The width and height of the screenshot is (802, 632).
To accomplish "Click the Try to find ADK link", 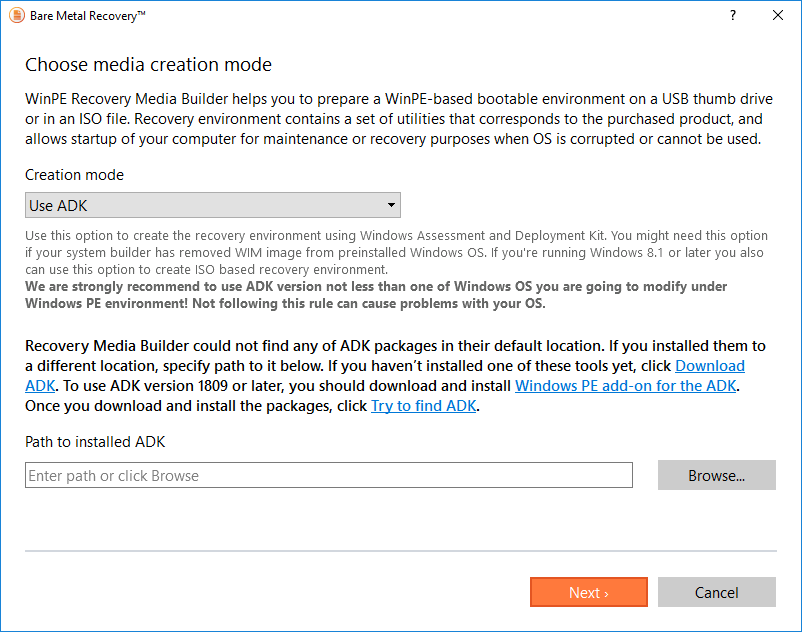I will 424,406.
